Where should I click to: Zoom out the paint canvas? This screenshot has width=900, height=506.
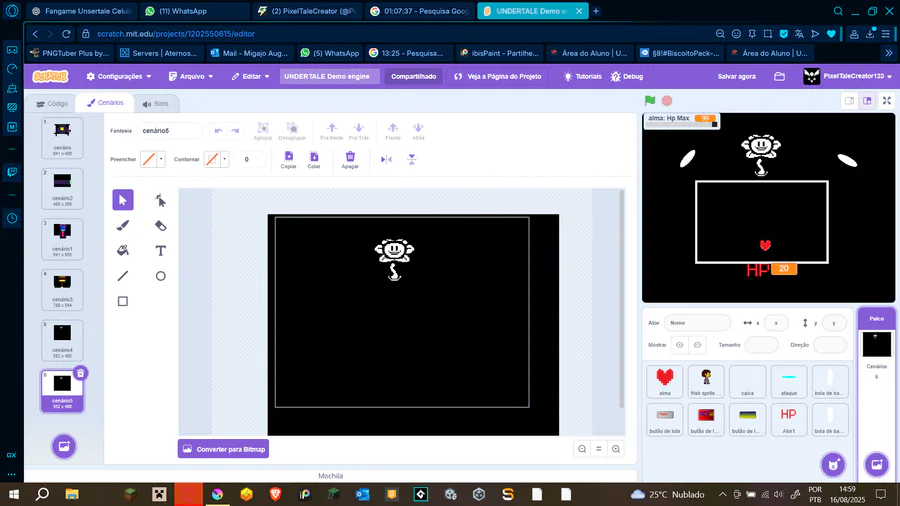tap(582, 449)
